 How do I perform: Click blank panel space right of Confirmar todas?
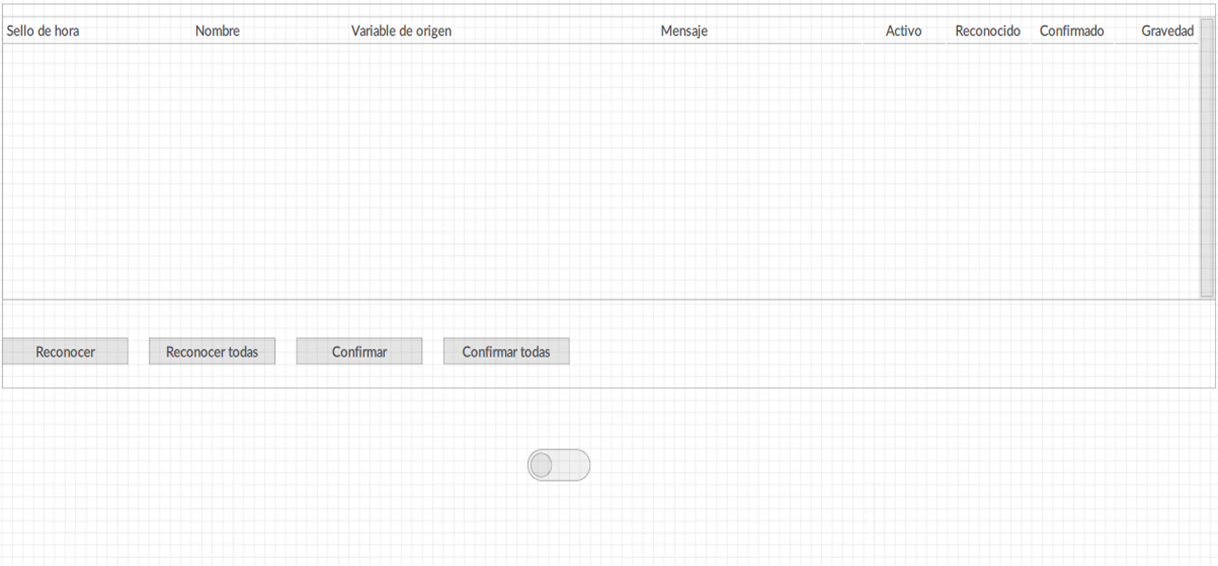point(890,351)
